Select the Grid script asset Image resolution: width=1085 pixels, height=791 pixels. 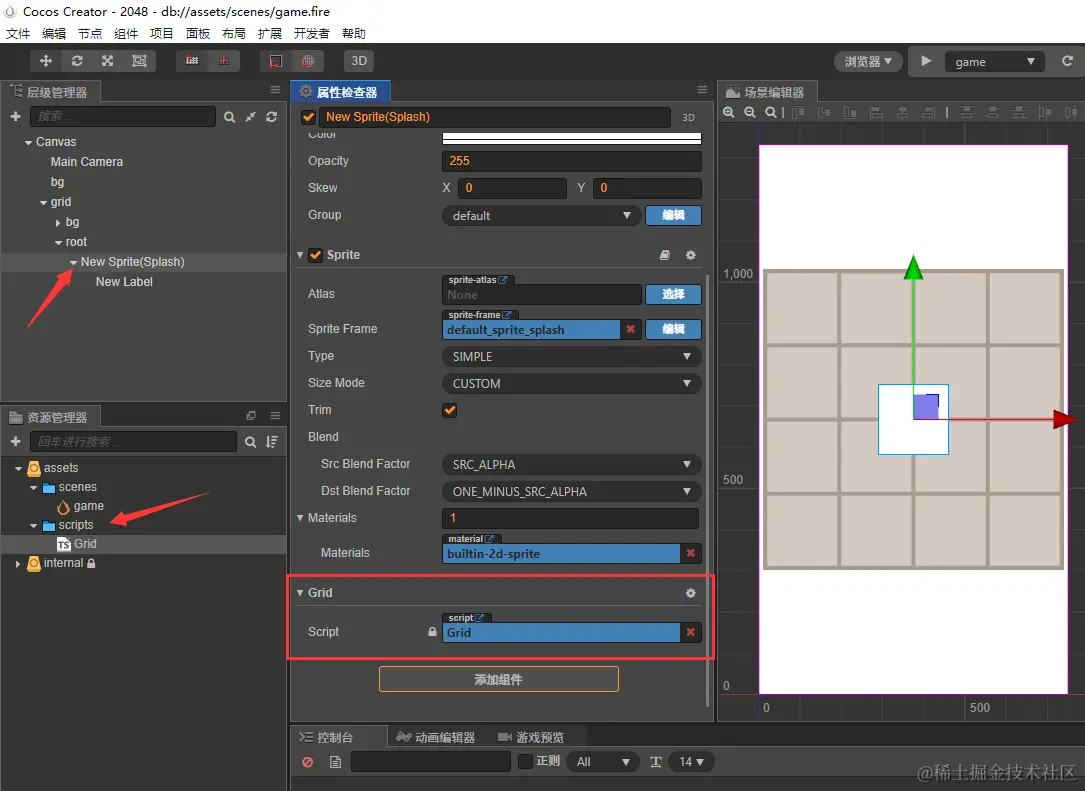click(x=85, y=544)
